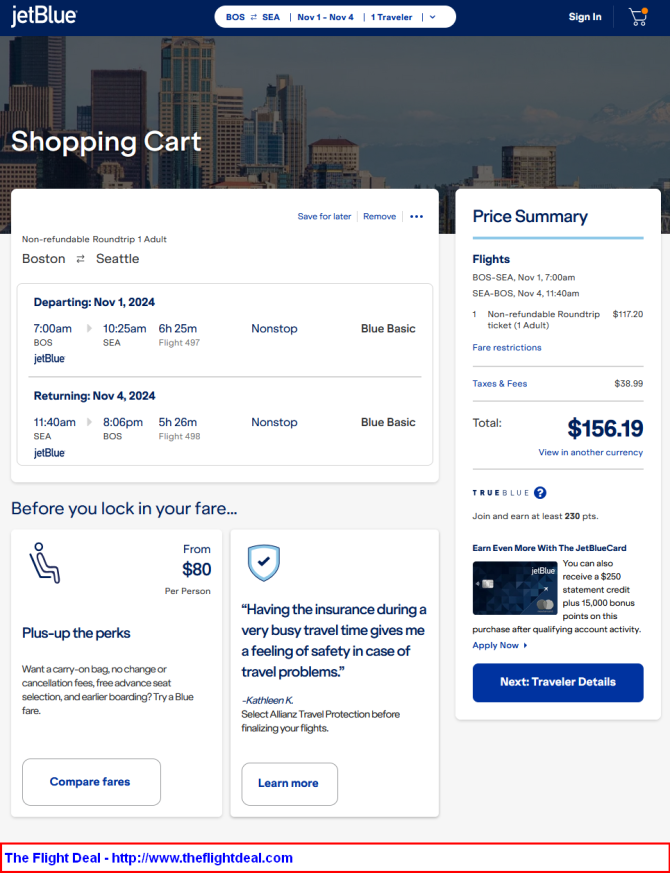Open the shopping cart icon in header
The image size is (670, 873).
coord(638,17)
